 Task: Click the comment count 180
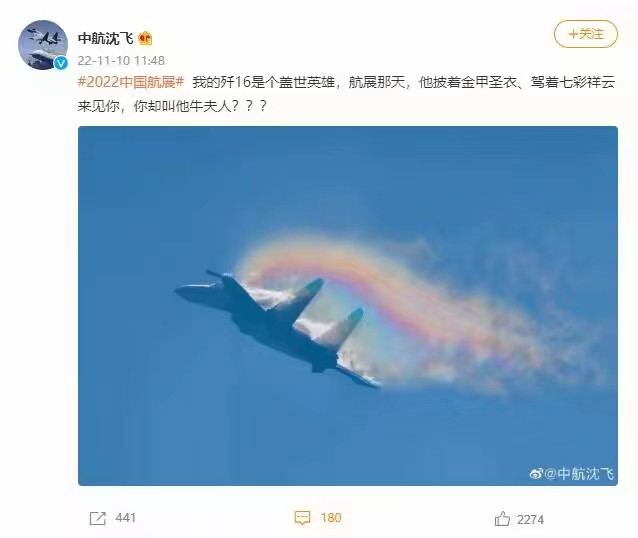[x=330, y=518]
